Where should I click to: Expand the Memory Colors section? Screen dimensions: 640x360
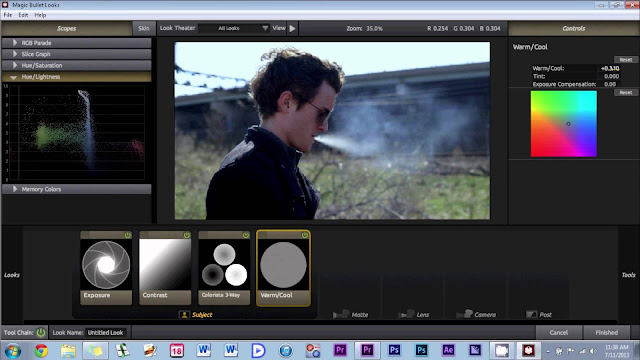click(x=77, y=189)
